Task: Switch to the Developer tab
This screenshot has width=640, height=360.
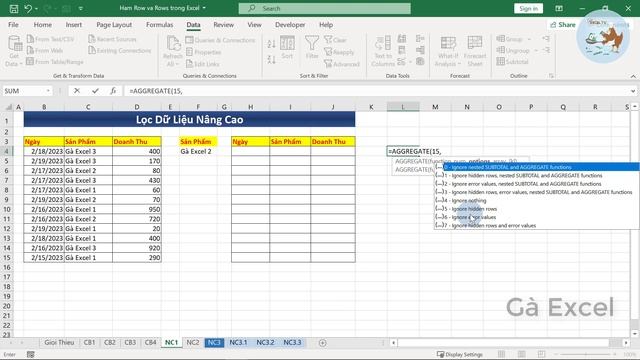Action: tap(290, 24)
